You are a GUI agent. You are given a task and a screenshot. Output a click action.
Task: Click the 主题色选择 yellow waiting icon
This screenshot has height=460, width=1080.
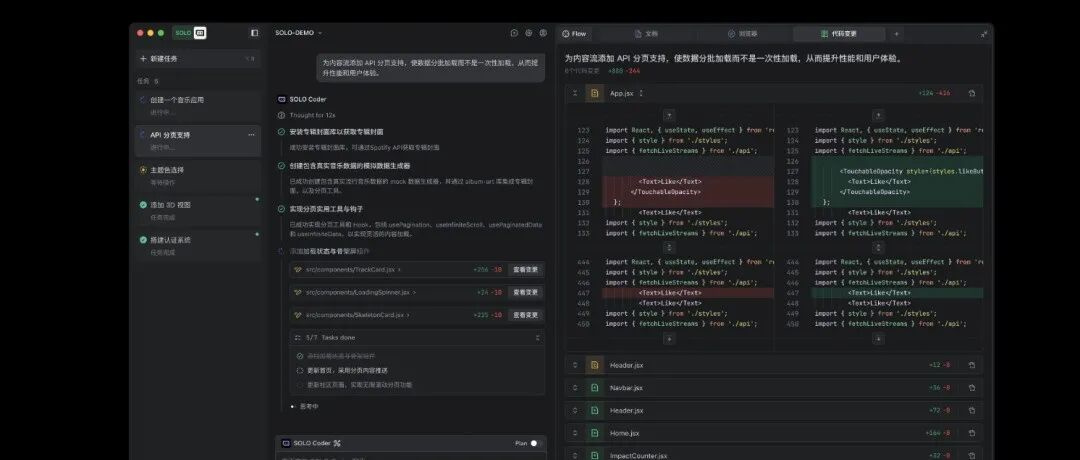coord(143,169)
